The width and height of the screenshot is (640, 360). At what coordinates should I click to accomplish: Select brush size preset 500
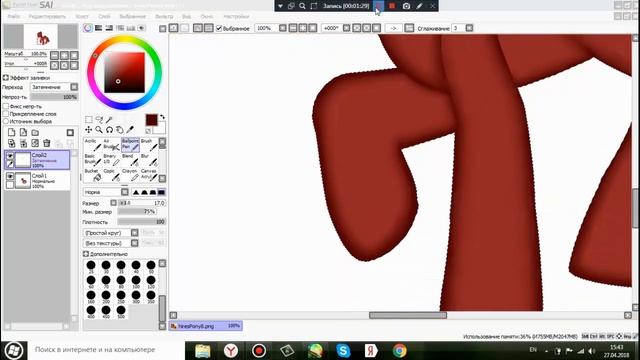(x=121, y=312)
